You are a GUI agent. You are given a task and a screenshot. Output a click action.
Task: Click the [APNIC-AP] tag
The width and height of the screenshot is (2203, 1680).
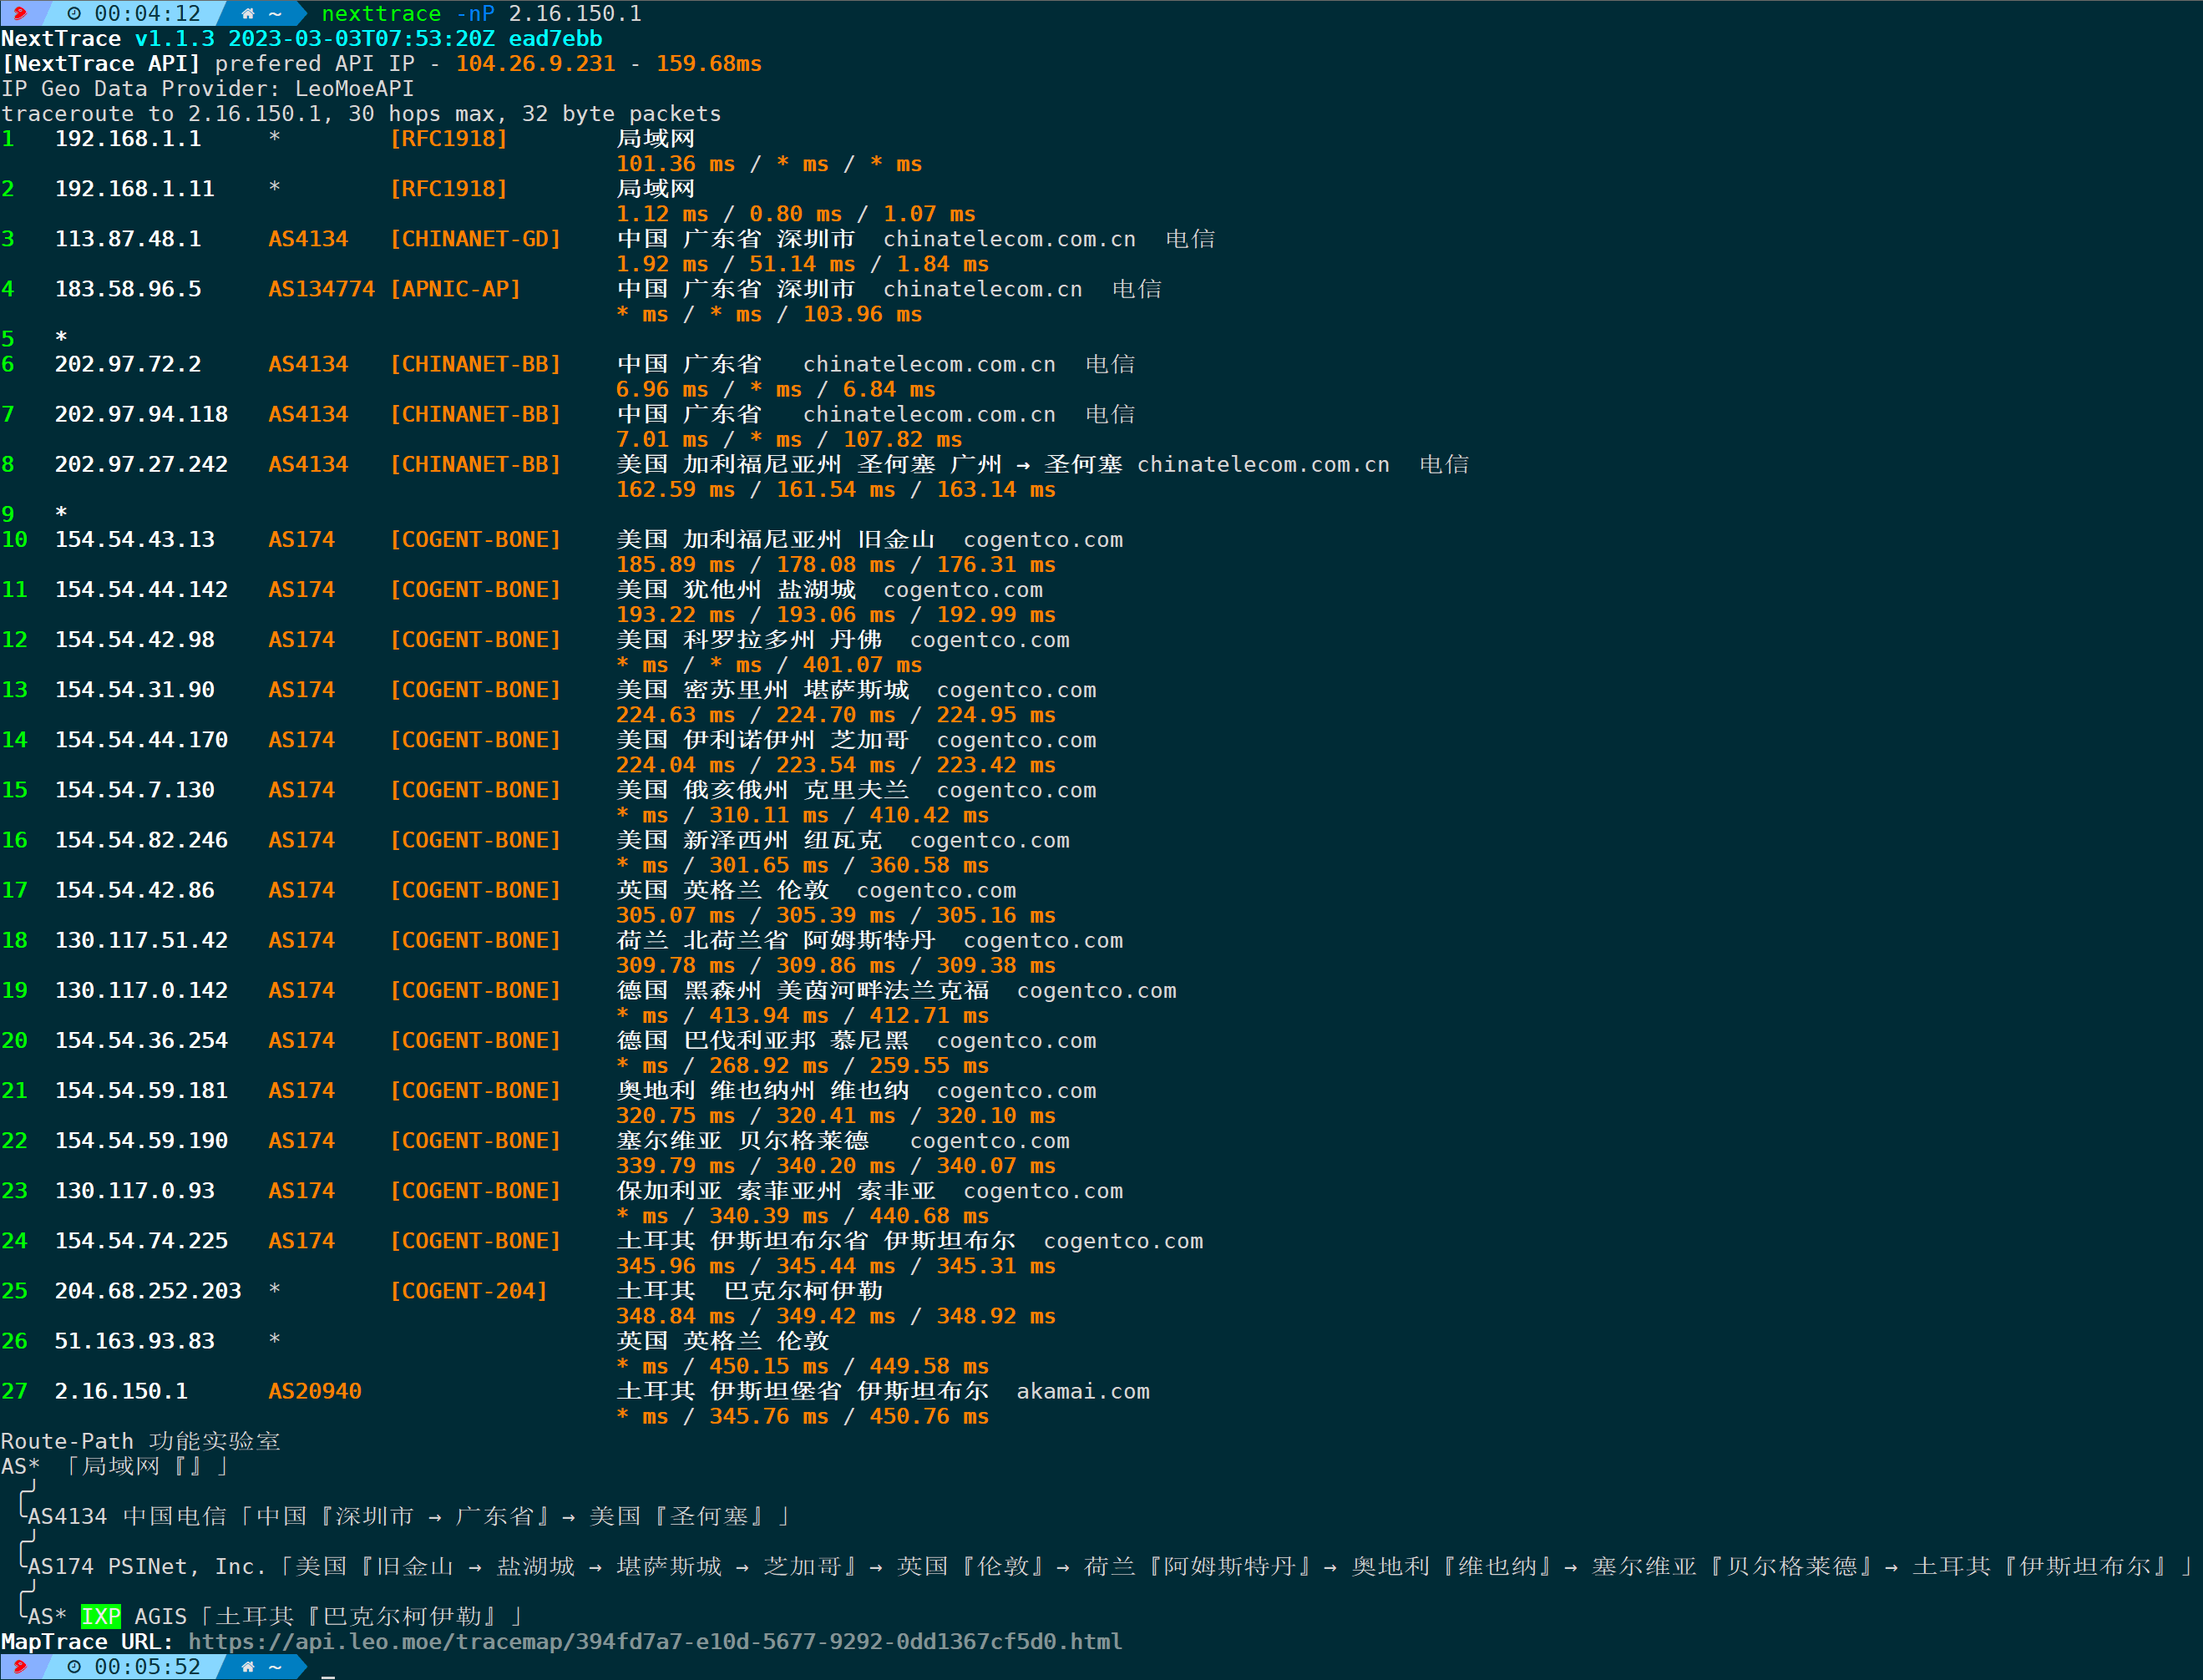[455, 288]
